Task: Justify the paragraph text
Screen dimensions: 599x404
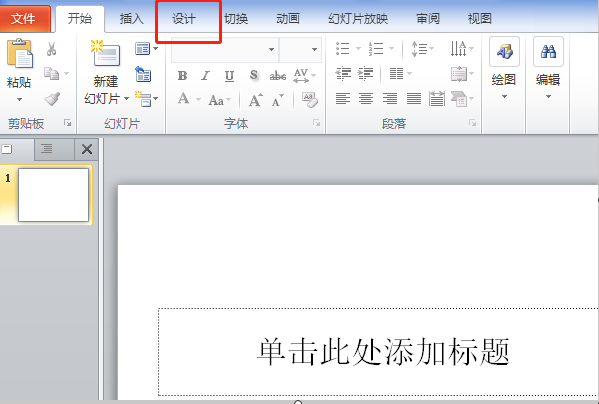Action: [413, 99]
